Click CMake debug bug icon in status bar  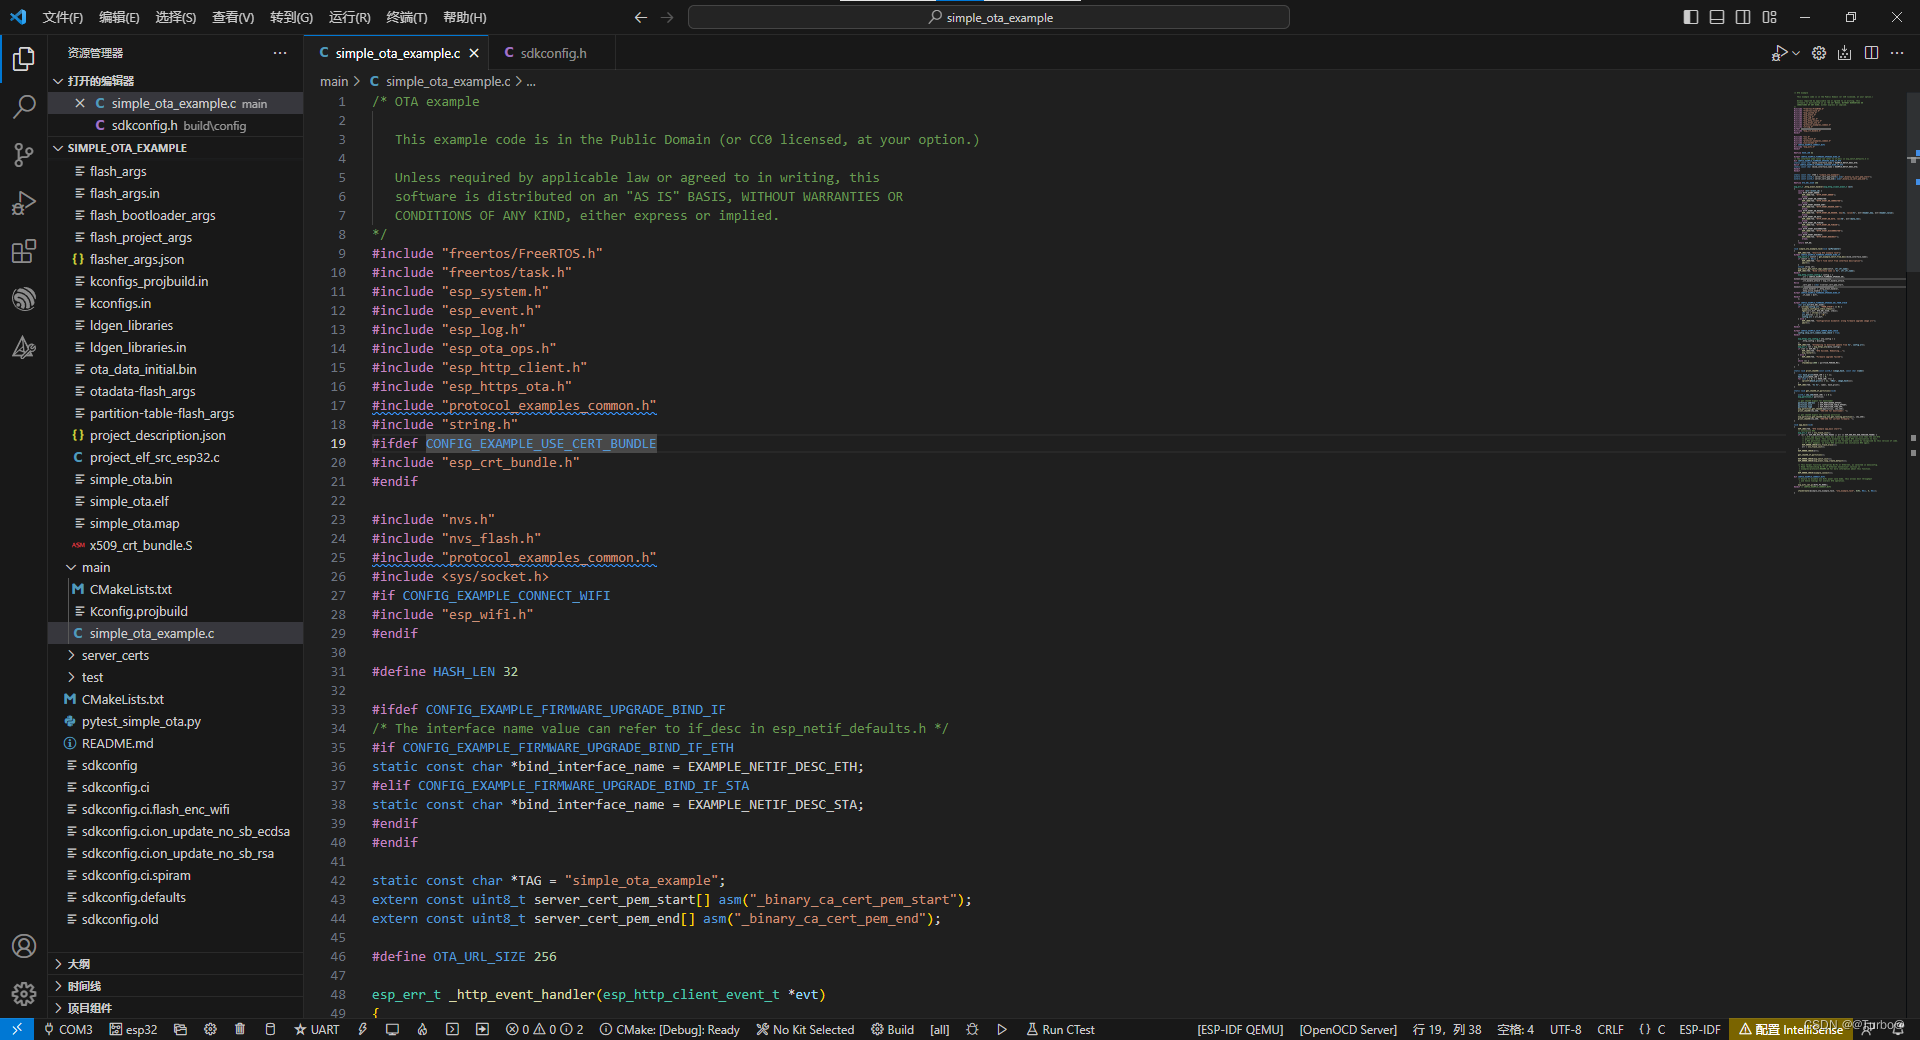click(972, 1029)
